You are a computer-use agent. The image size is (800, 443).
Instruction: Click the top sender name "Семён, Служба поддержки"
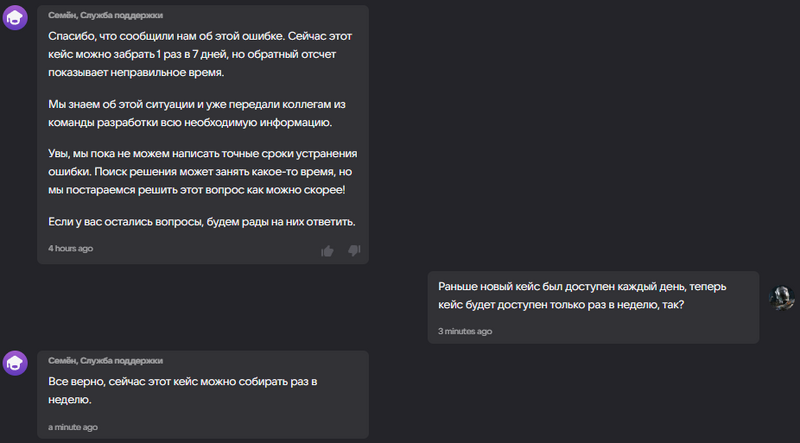coord(105,15)
